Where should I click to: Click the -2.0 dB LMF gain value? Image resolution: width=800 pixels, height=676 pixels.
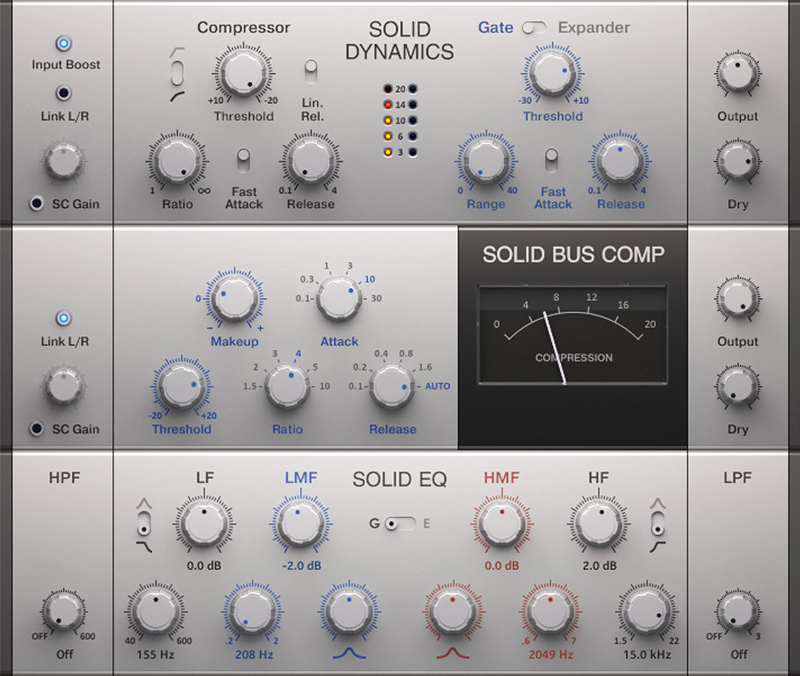click(x=301, y=566)
